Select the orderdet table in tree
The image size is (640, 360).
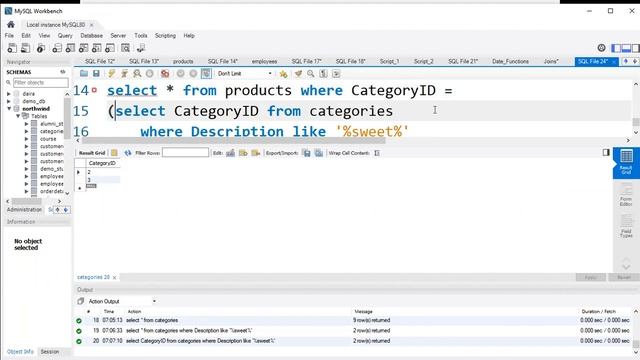pos(51,191)
